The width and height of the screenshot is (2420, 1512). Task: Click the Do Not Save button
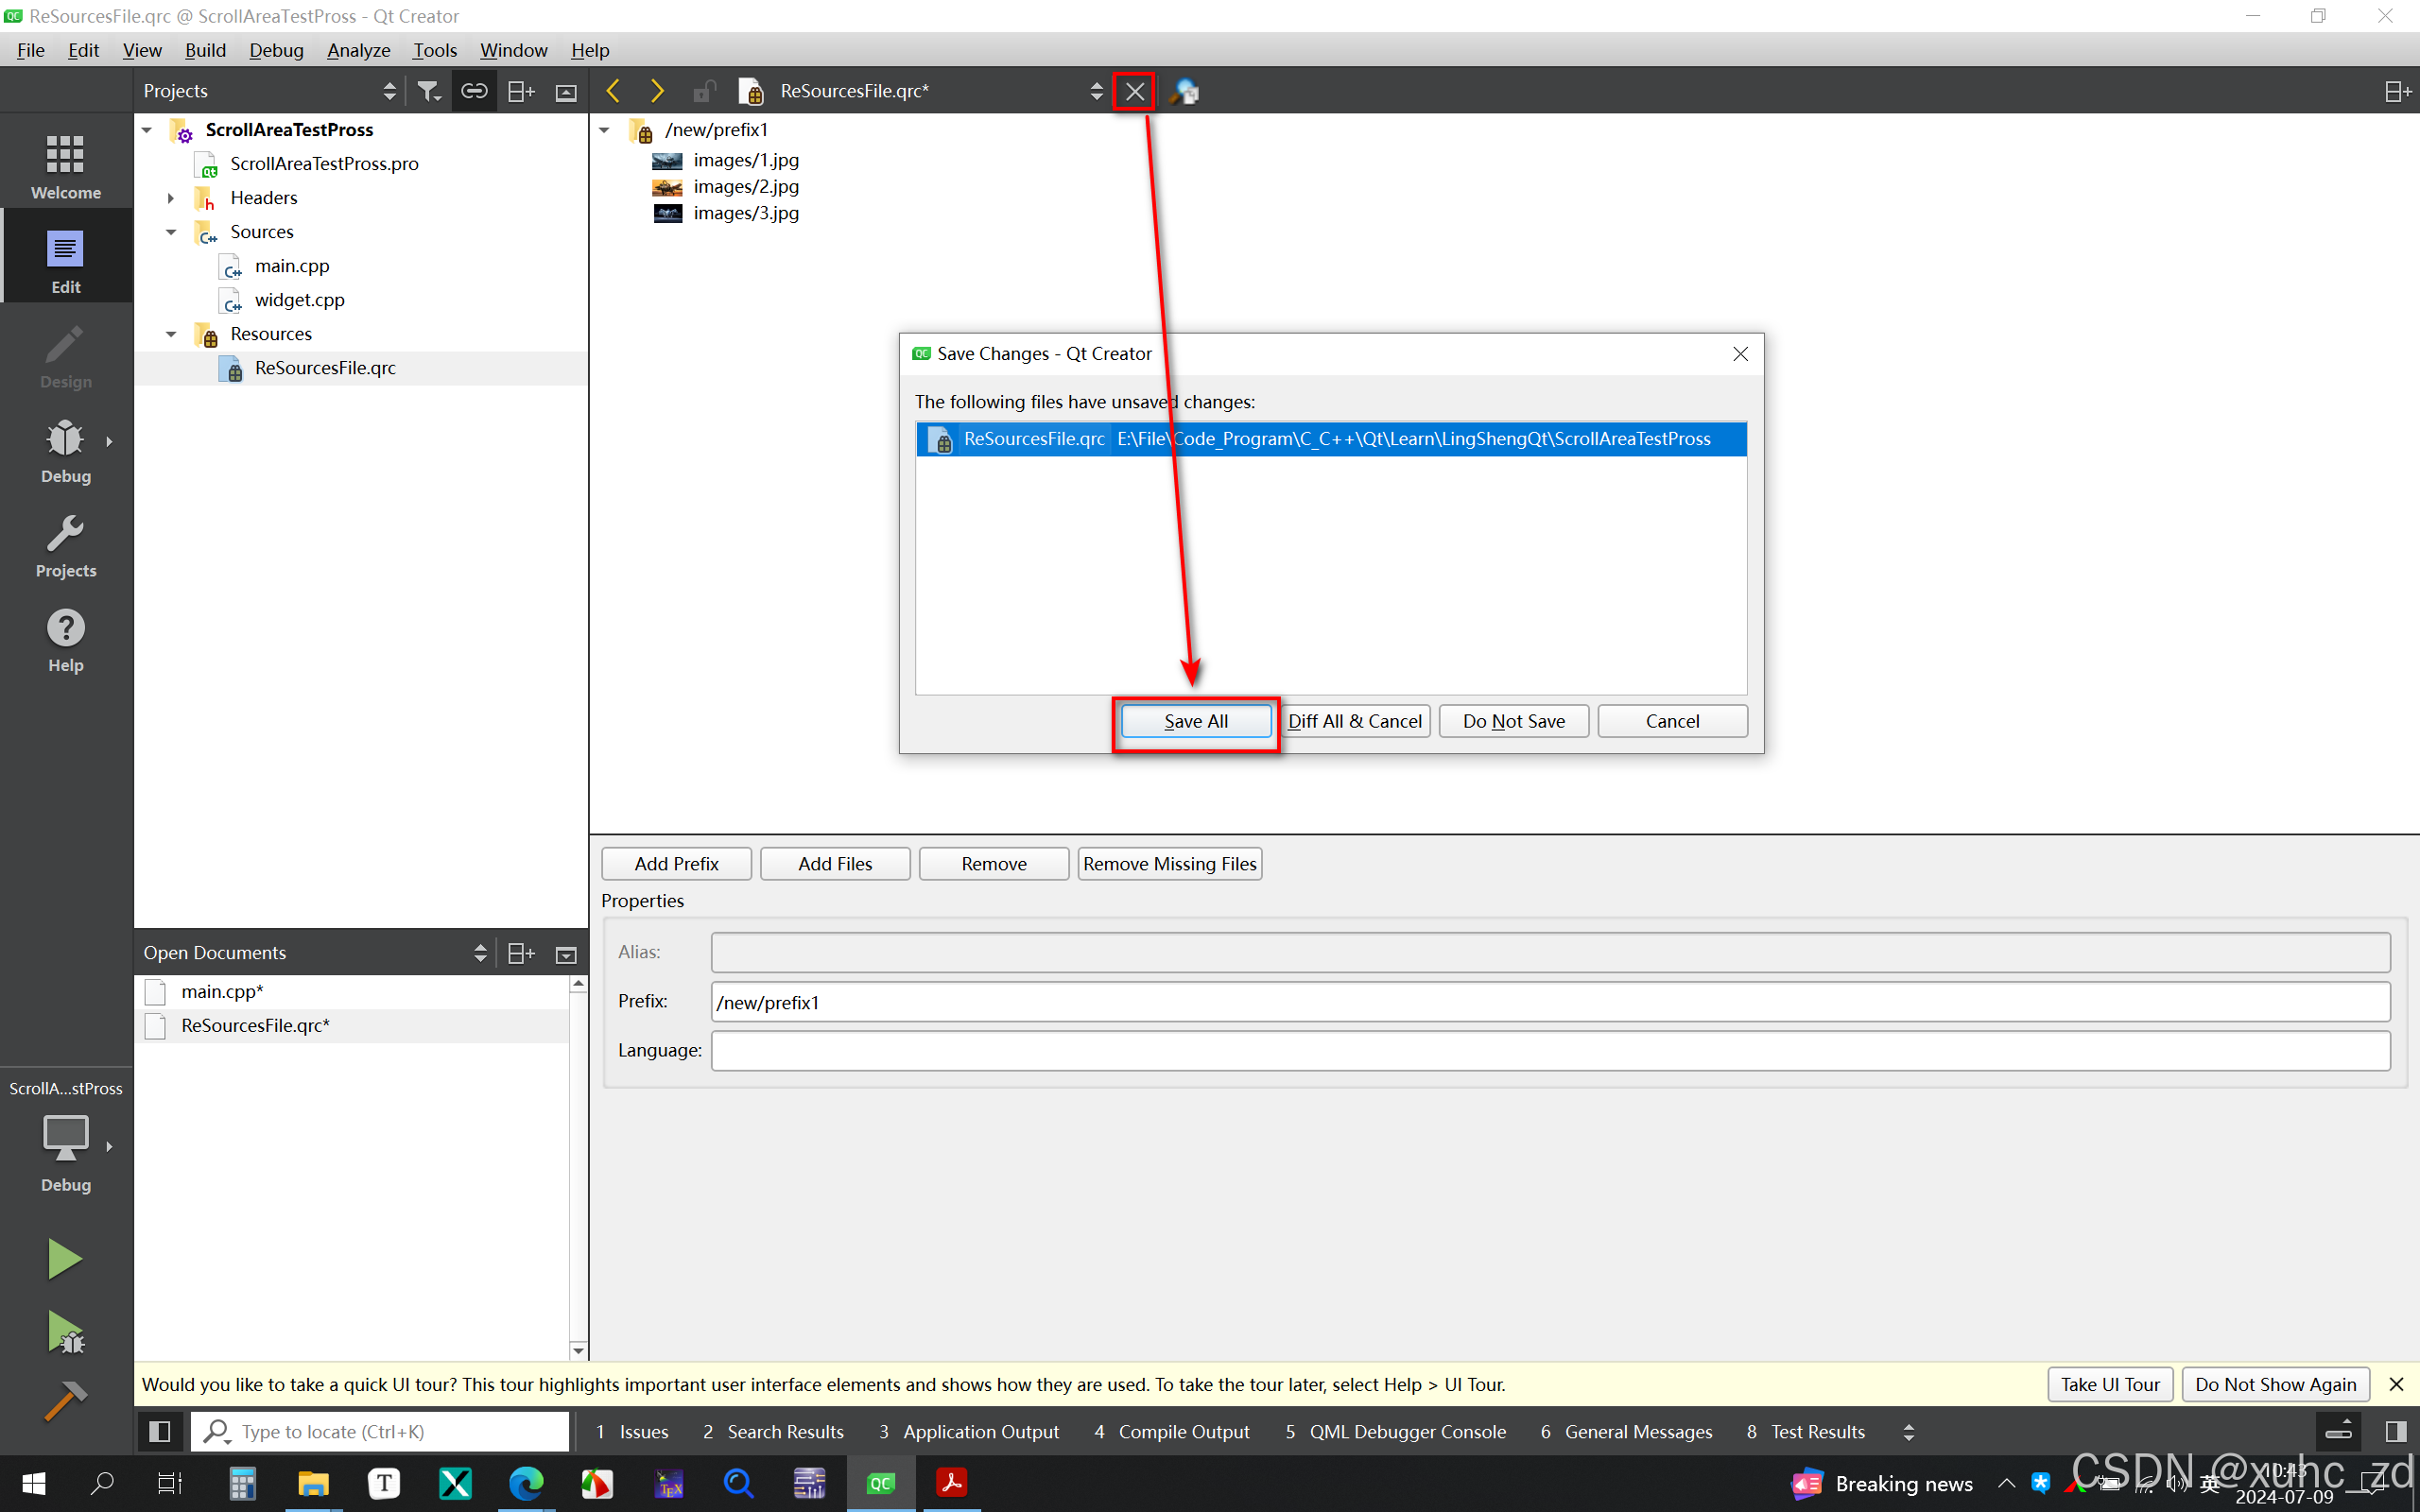tap(1513, 721)
